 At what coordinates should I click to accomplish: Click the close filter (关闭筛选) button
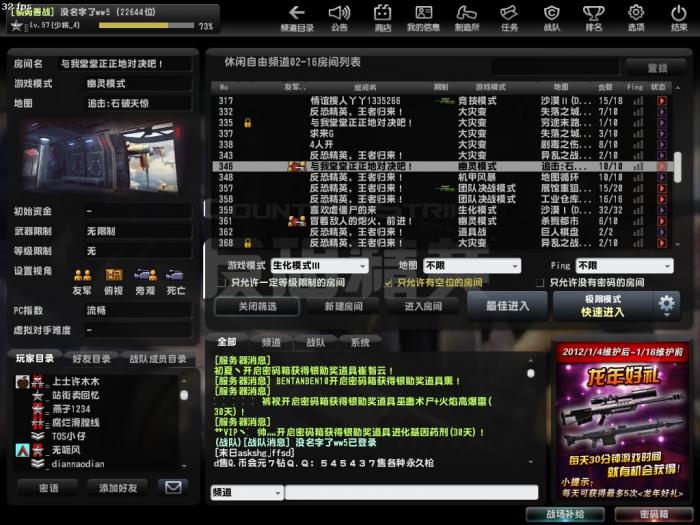tap(257, 306)
